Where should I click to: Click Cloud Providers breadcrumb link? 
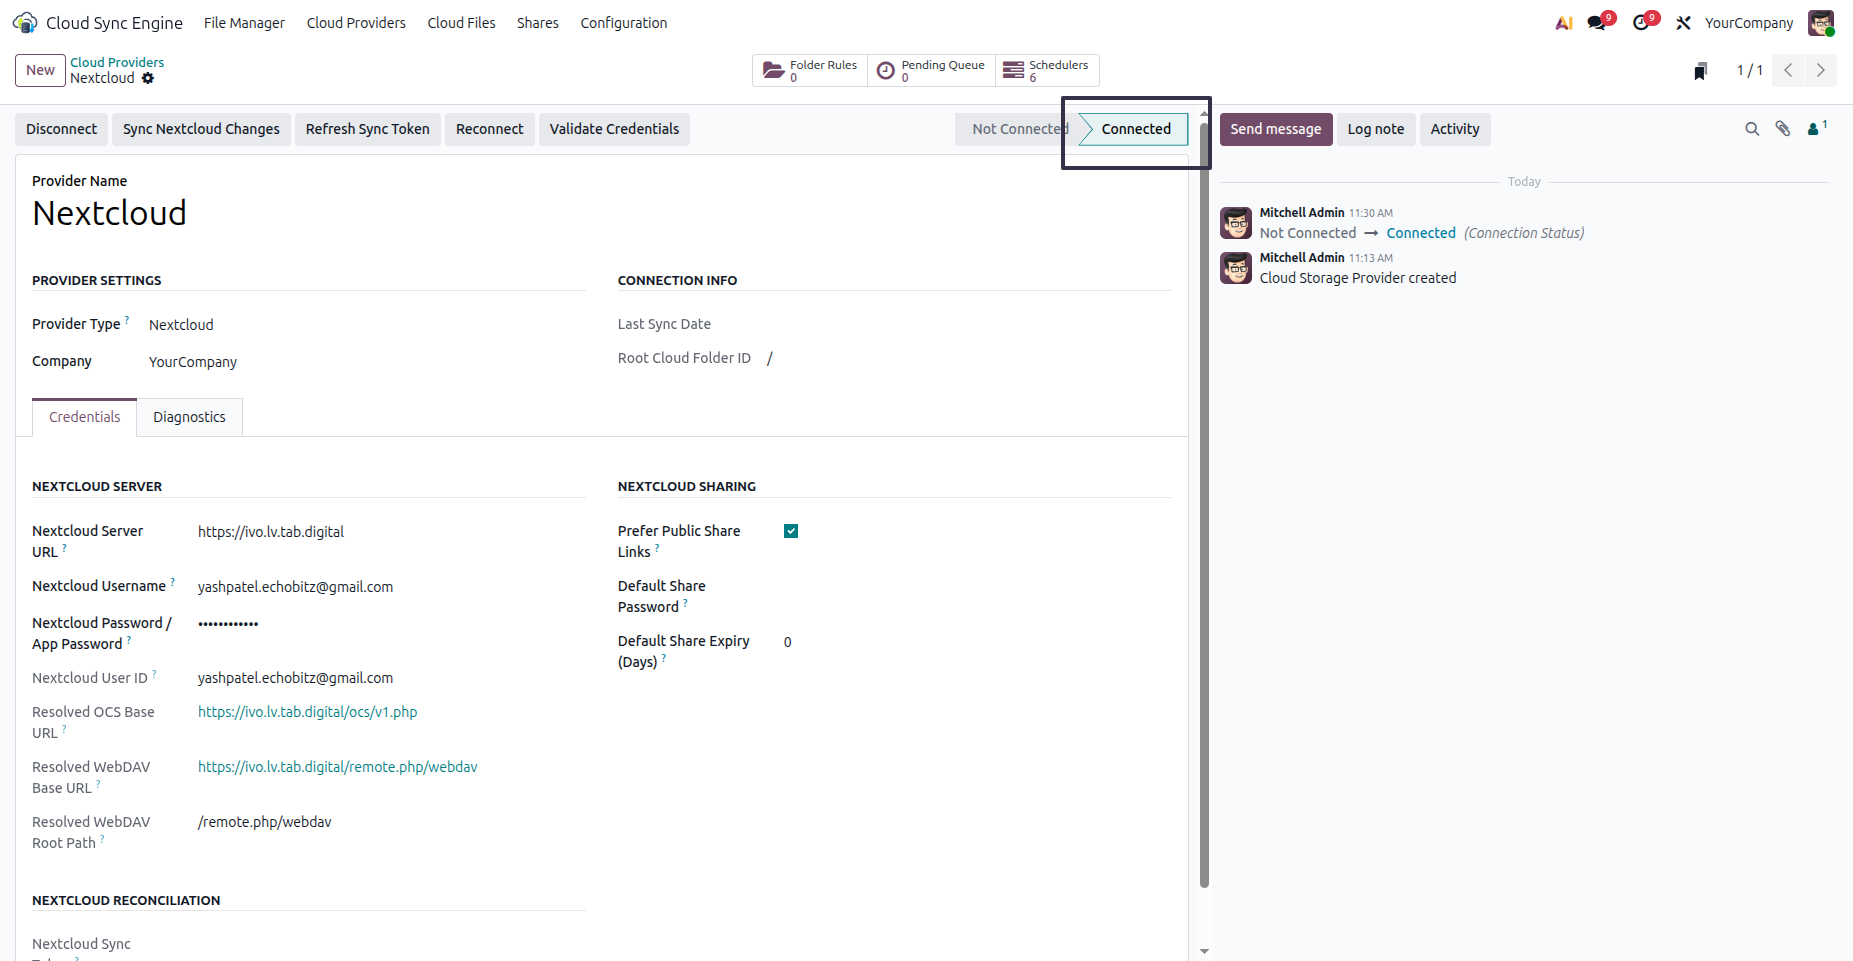tap(117, 62)
